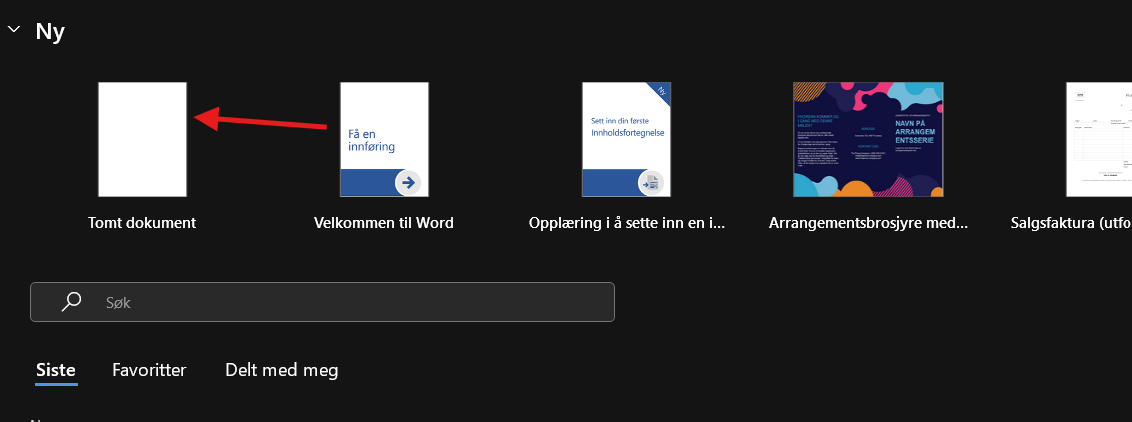The image size is (1132, 422).
Task: Click the arrow icon on Få en innføring
Action: [x=408, y=182]
